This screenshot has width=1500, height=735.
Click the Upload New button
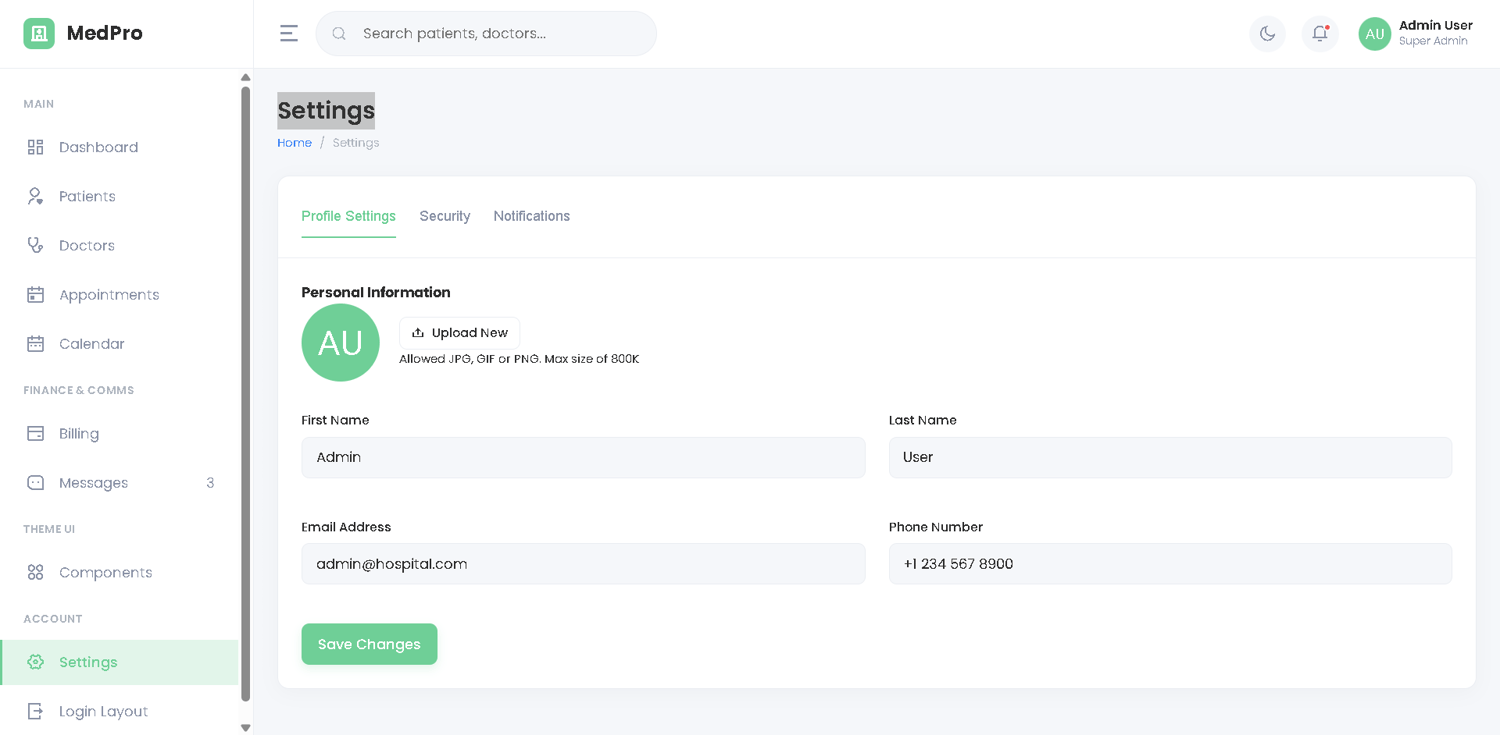(459, 333)
